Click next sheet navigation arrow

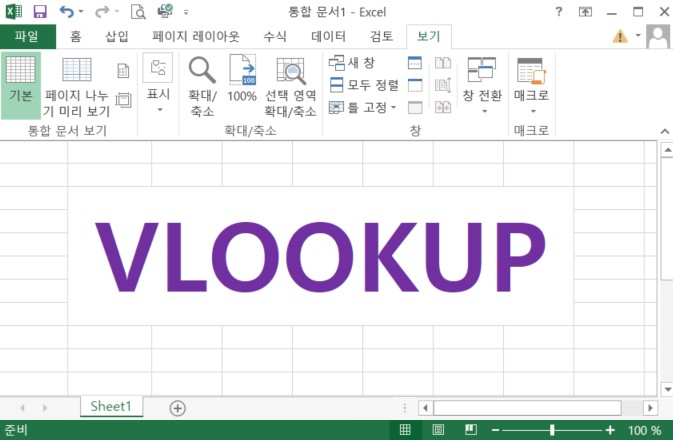pyautogui.click(x=45, y=408)
